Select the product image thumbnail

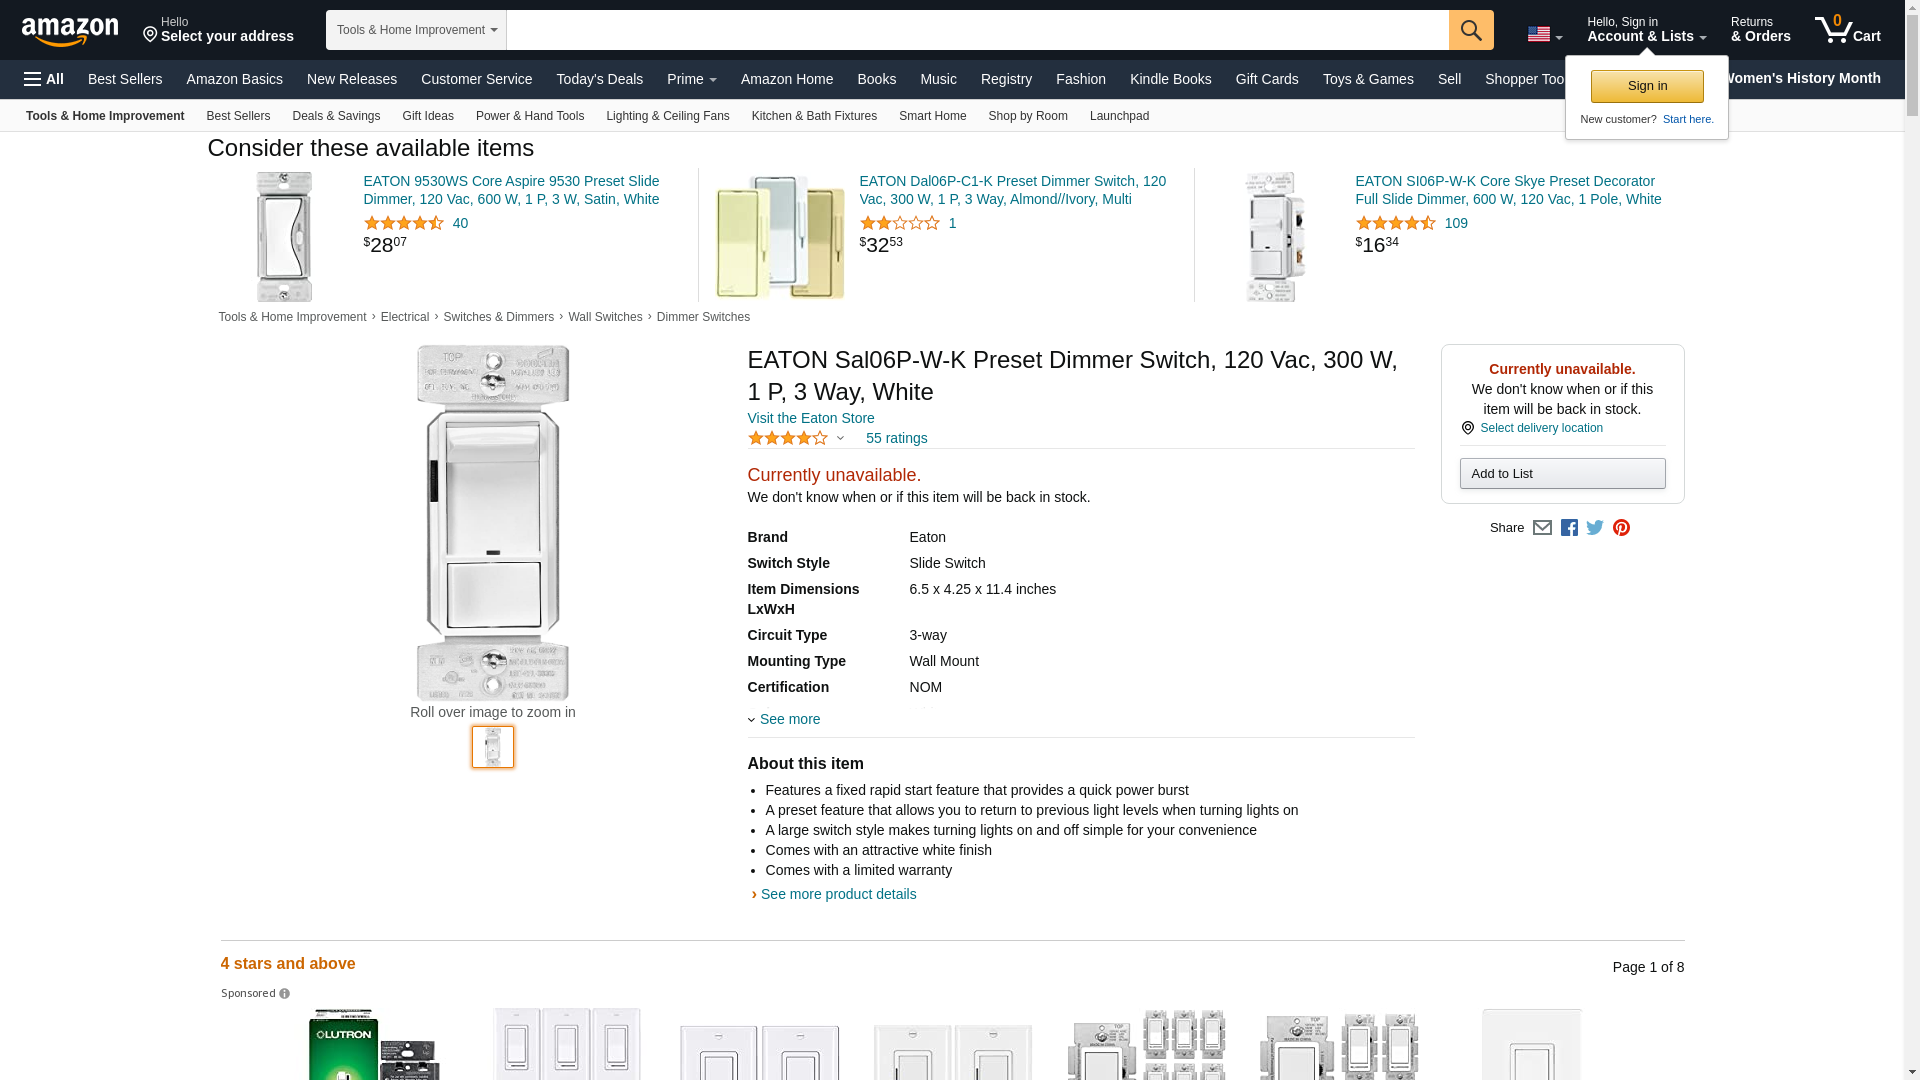[493, 747]
